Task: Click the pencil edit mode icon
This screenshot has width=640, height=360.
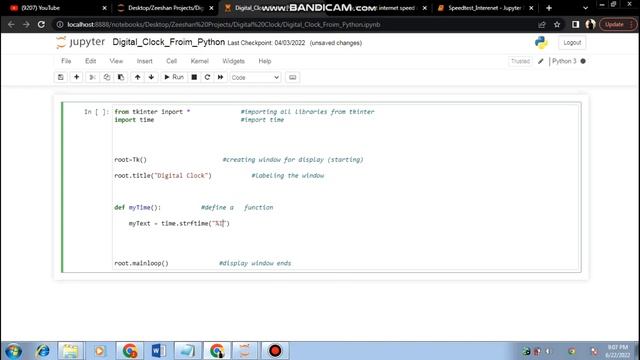Action: (x=541, y=61)
